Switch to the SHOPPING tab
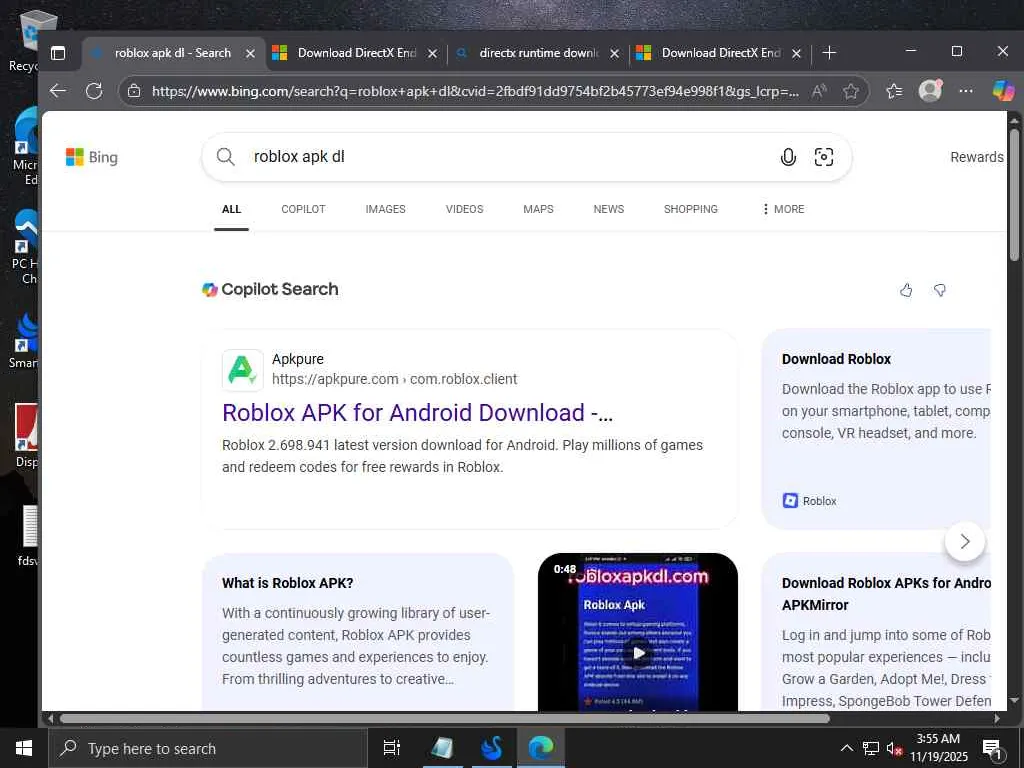This screenshot has width=1024, height=768. click(x=690, y=209)
